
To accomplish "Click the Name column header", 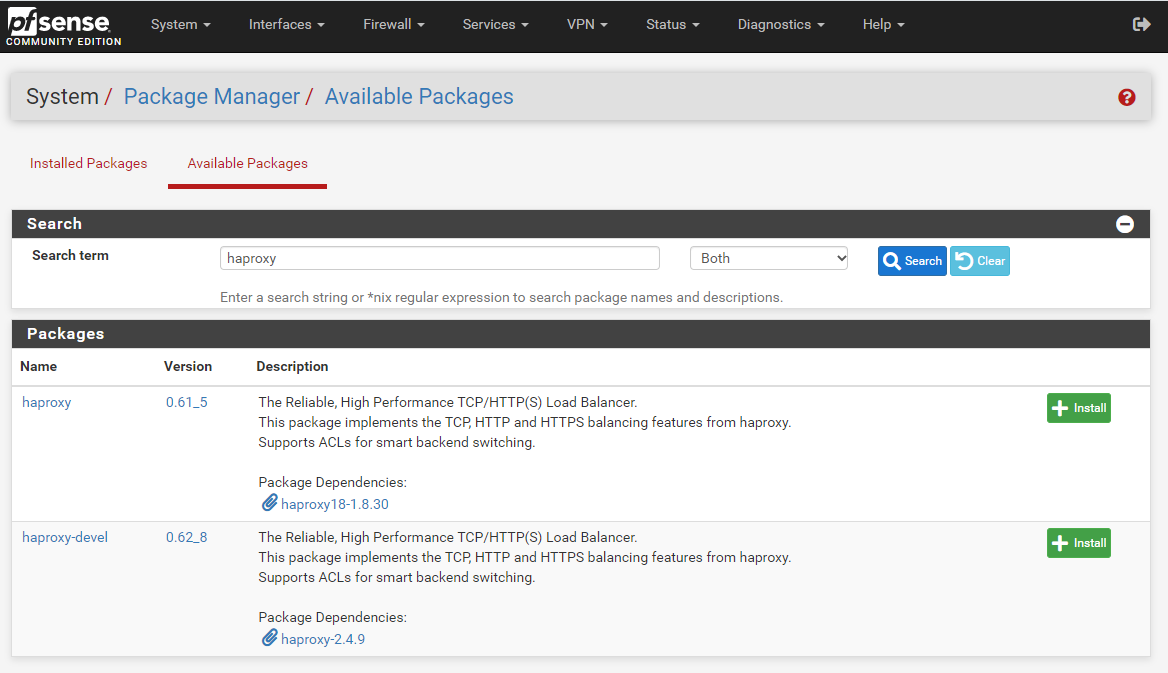I will click(x=39, y=367).
